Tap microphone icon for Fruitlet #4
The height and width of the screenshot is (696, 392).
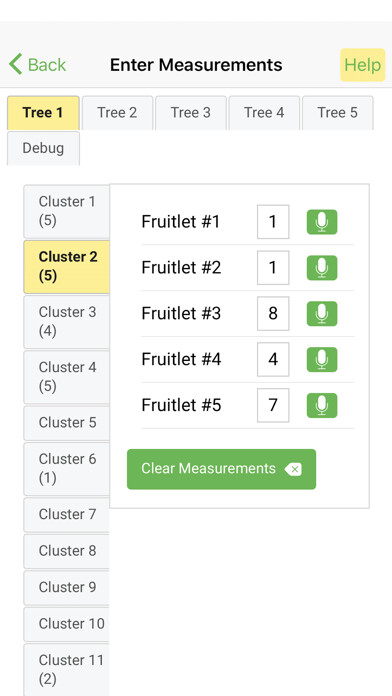click(322, 359)
